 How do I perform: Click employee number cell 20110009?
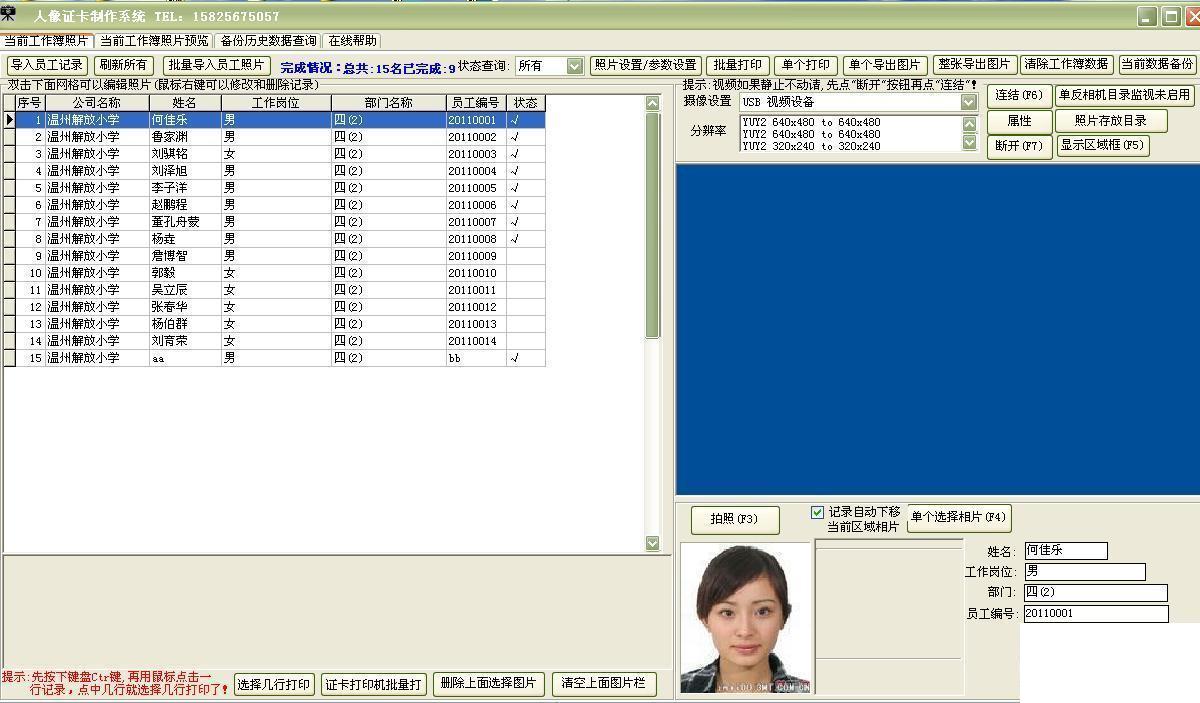[x=476, y=256]
